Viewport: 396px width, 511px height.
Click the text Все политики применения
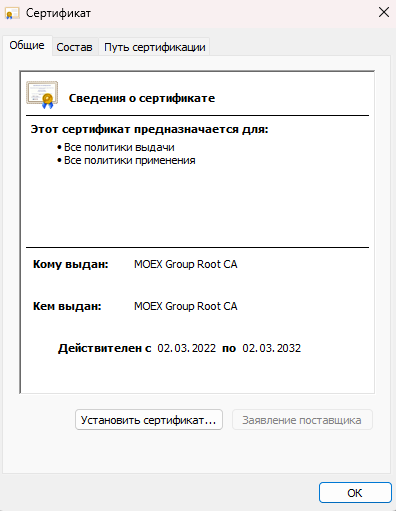(130, 160)
